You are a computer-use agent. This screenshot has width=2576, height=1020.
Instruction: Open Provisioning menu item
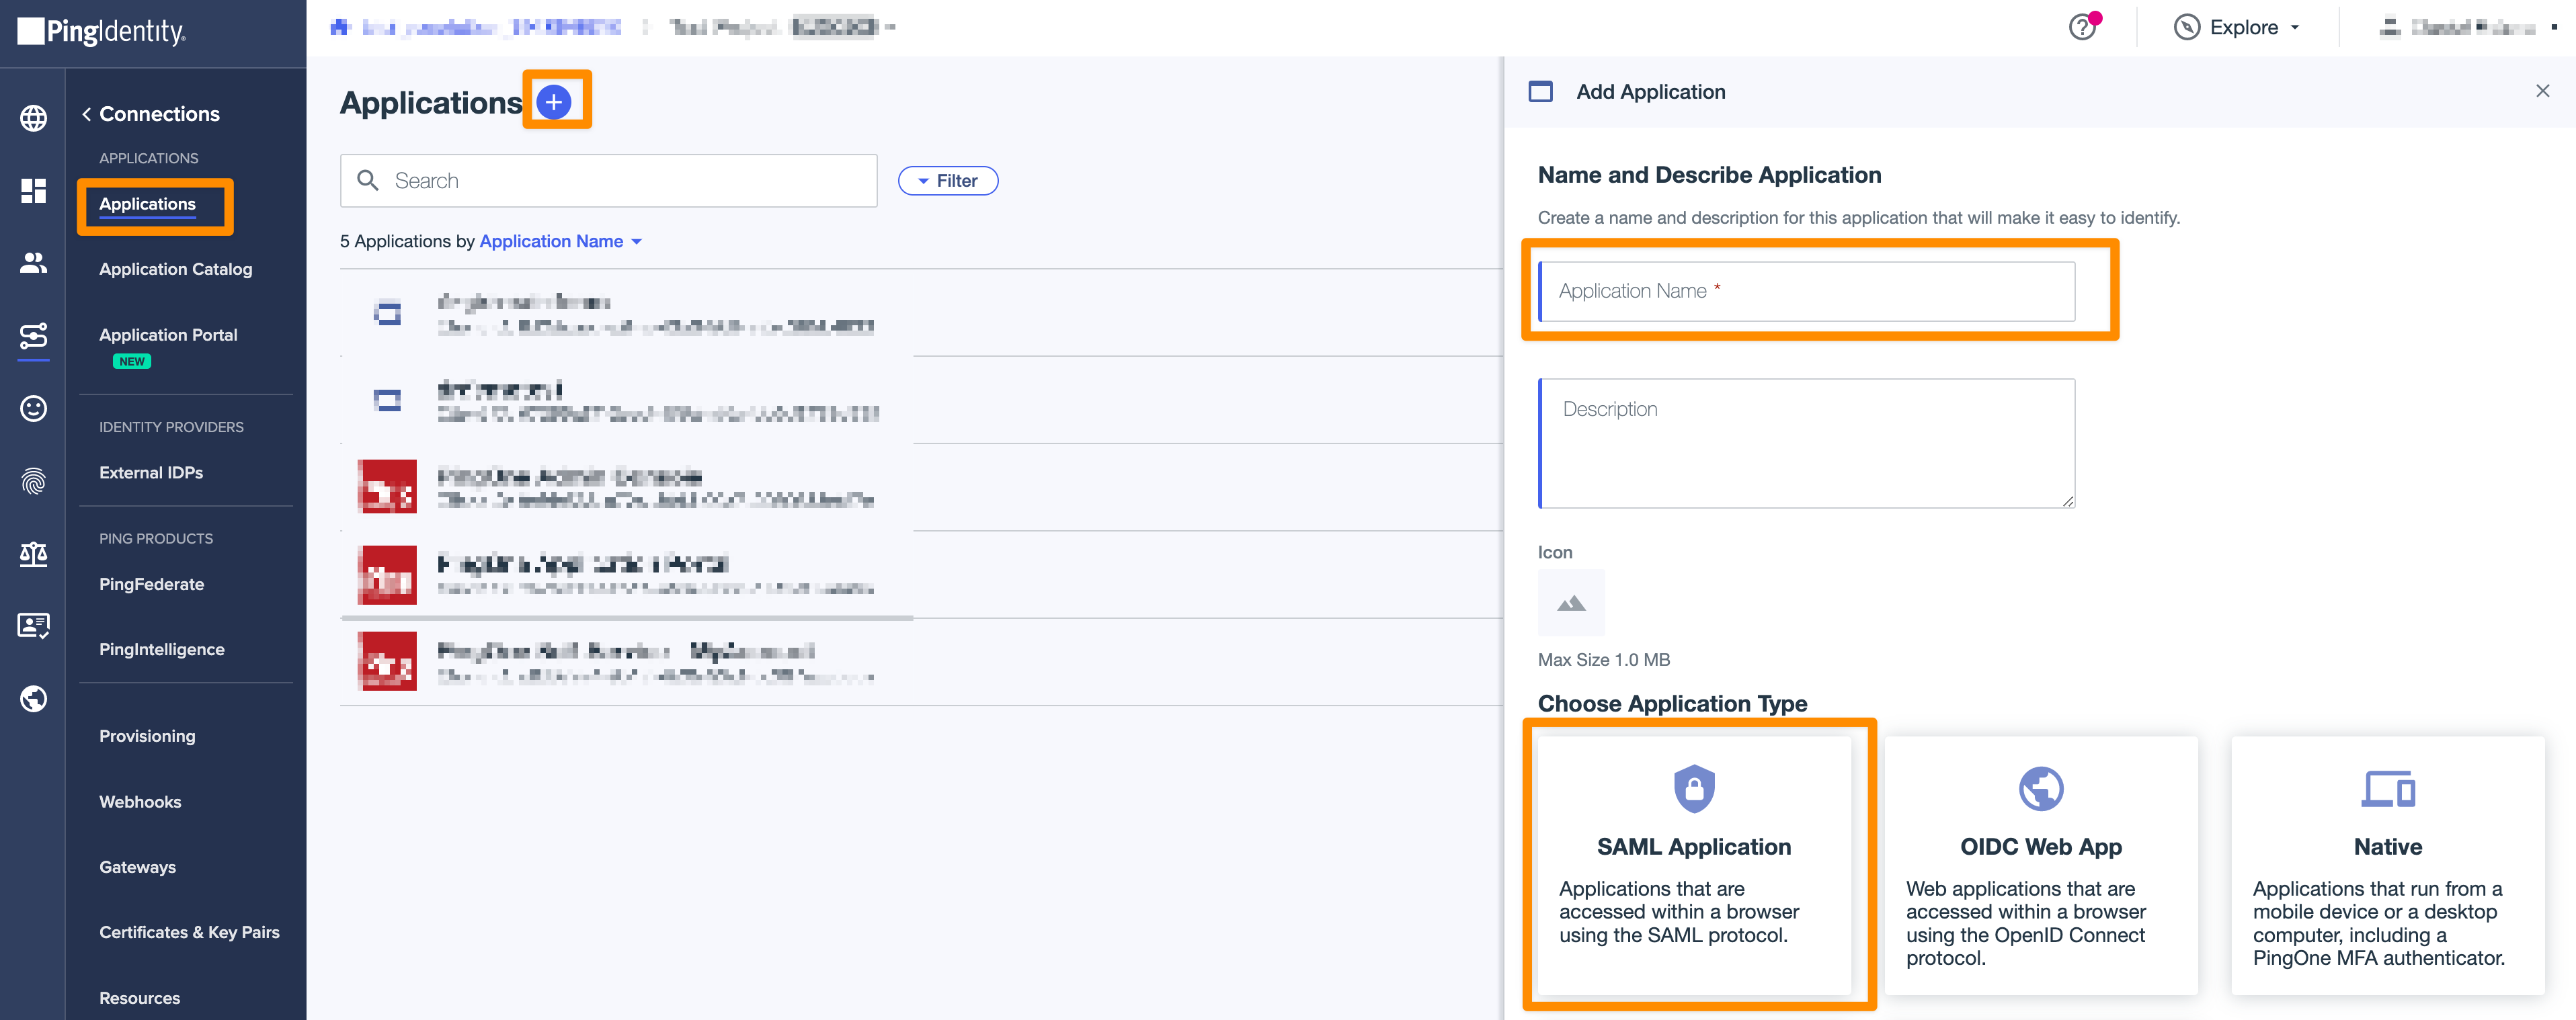147,736
